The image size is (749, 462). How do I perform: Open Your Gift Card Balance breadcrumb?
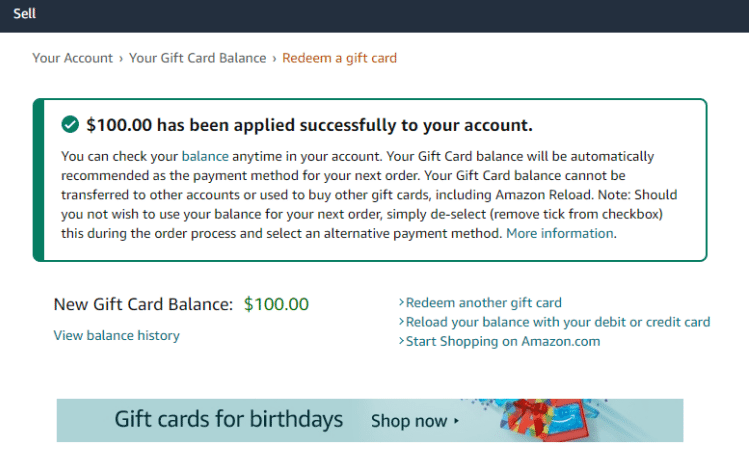tap(198, 58)
